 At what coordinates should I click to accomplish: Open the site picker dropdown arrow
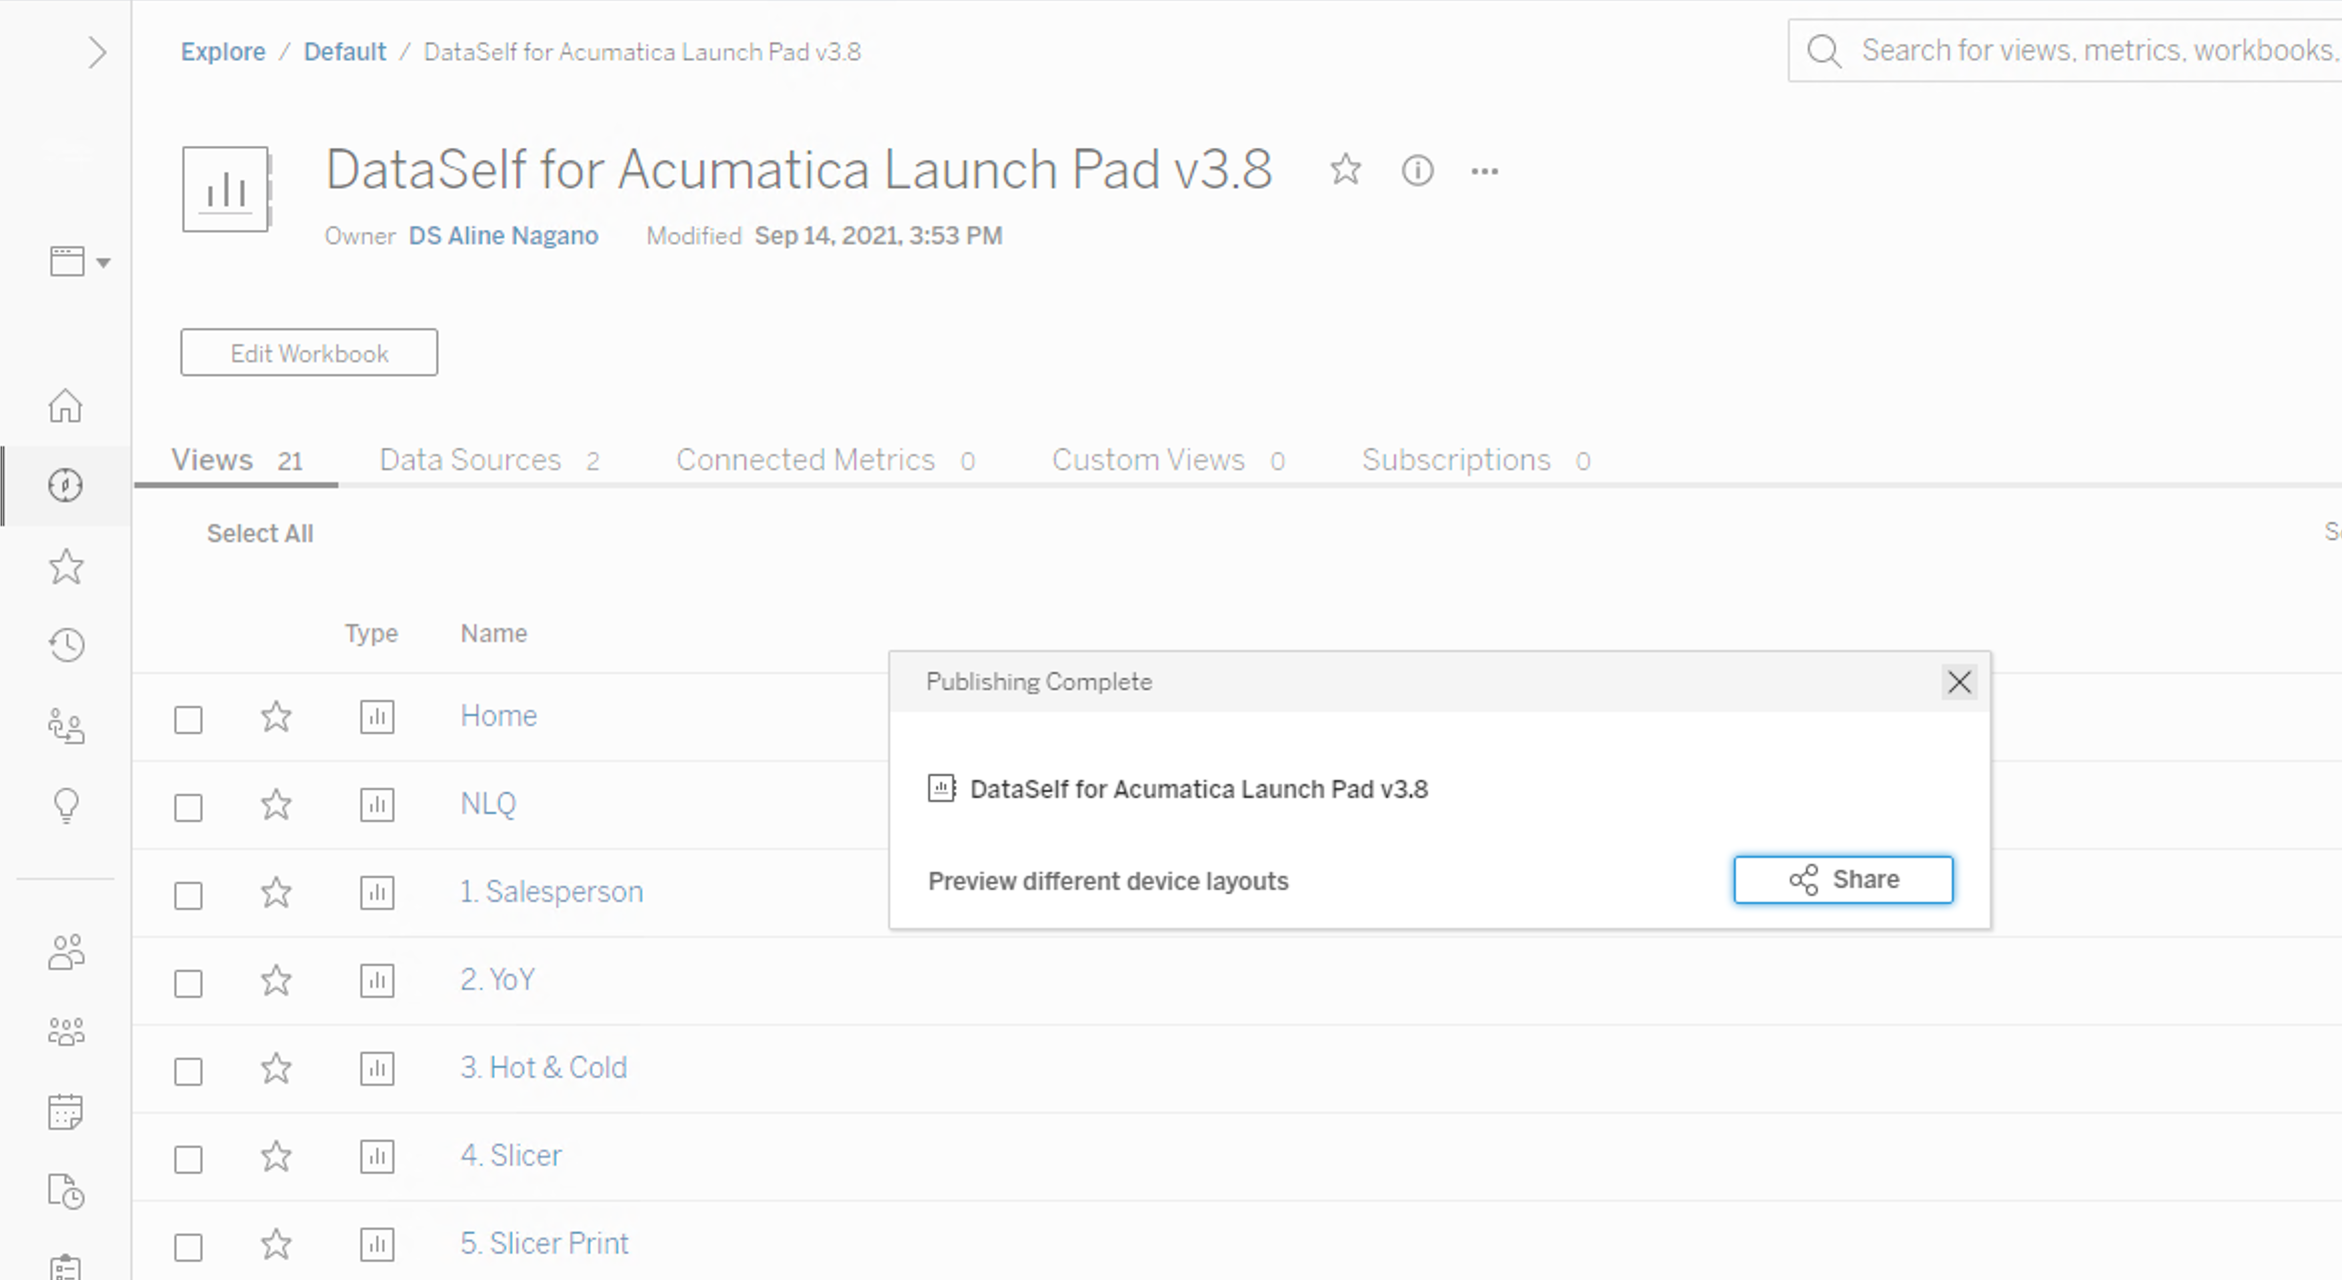click(x=102, y=263)
